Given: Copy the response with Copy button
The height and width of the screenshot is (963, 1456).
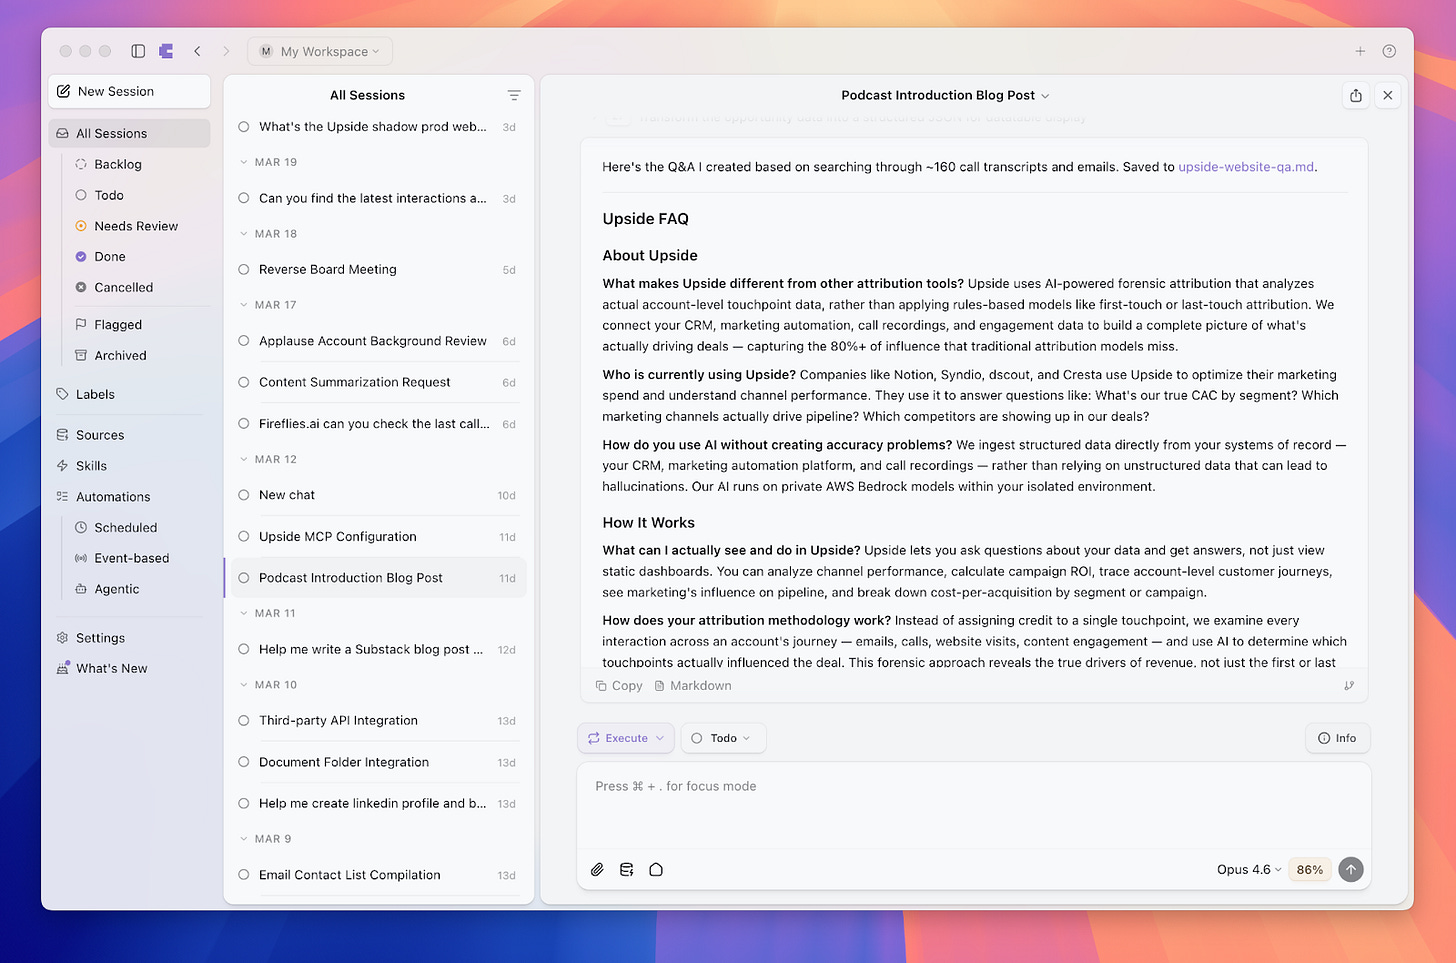Looking at the screenshot, I should click(x=619, y=686).
